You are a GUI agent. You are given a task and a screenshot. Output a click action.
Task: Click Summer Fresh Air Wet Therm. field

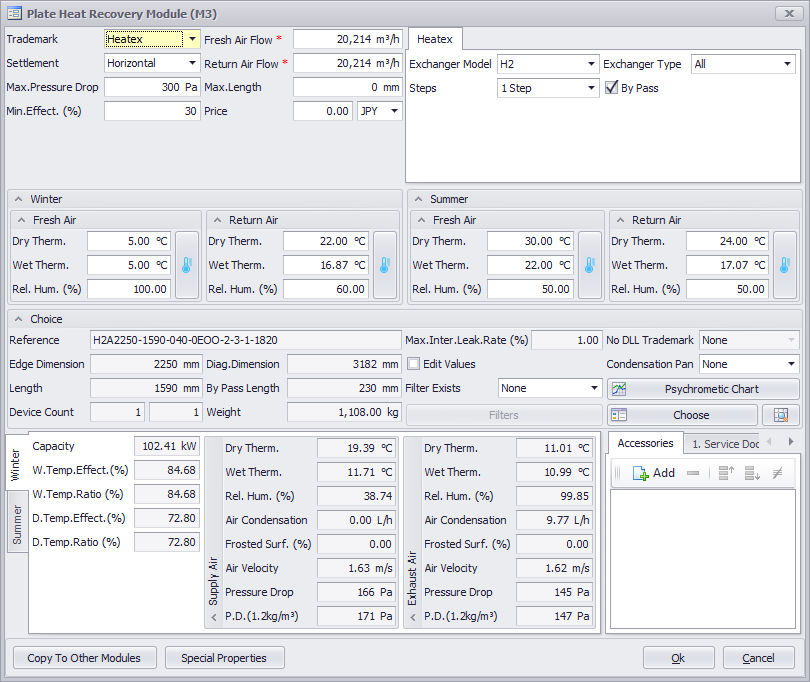(531, 265)
